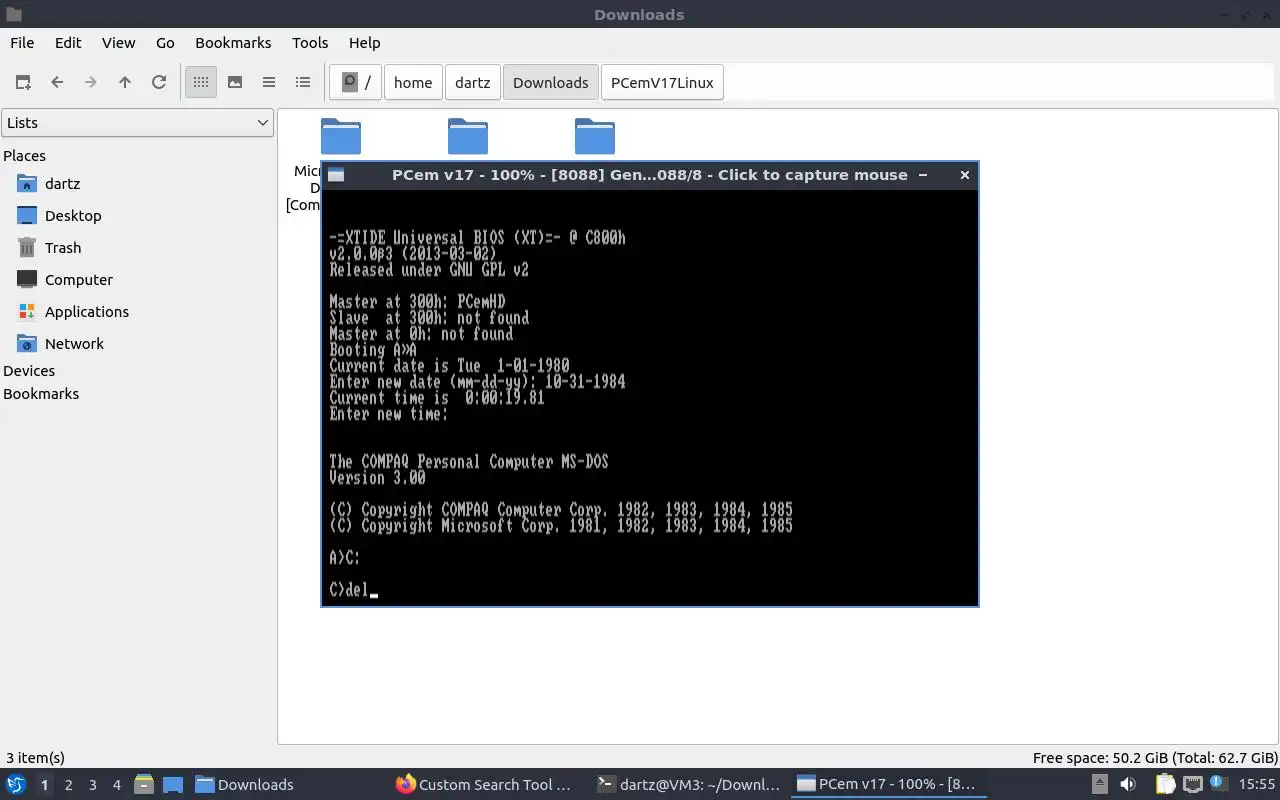Switch to workspace 4

(x=116, y=784)
